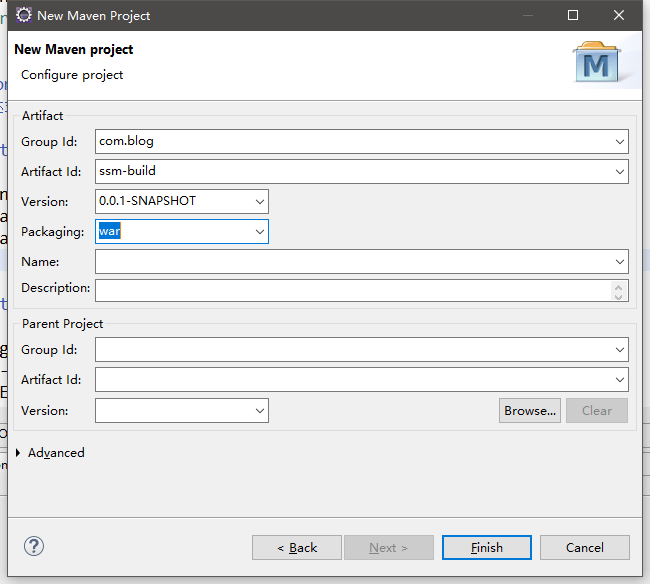Expand the Advanced section
650x584 pixels.
18,453
